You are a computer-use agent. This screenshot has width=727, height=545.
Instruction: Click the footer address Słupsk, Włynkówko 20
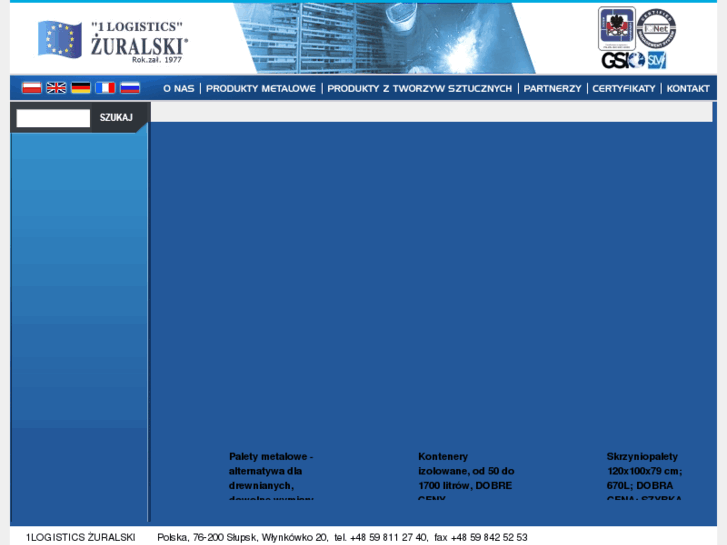242,537
